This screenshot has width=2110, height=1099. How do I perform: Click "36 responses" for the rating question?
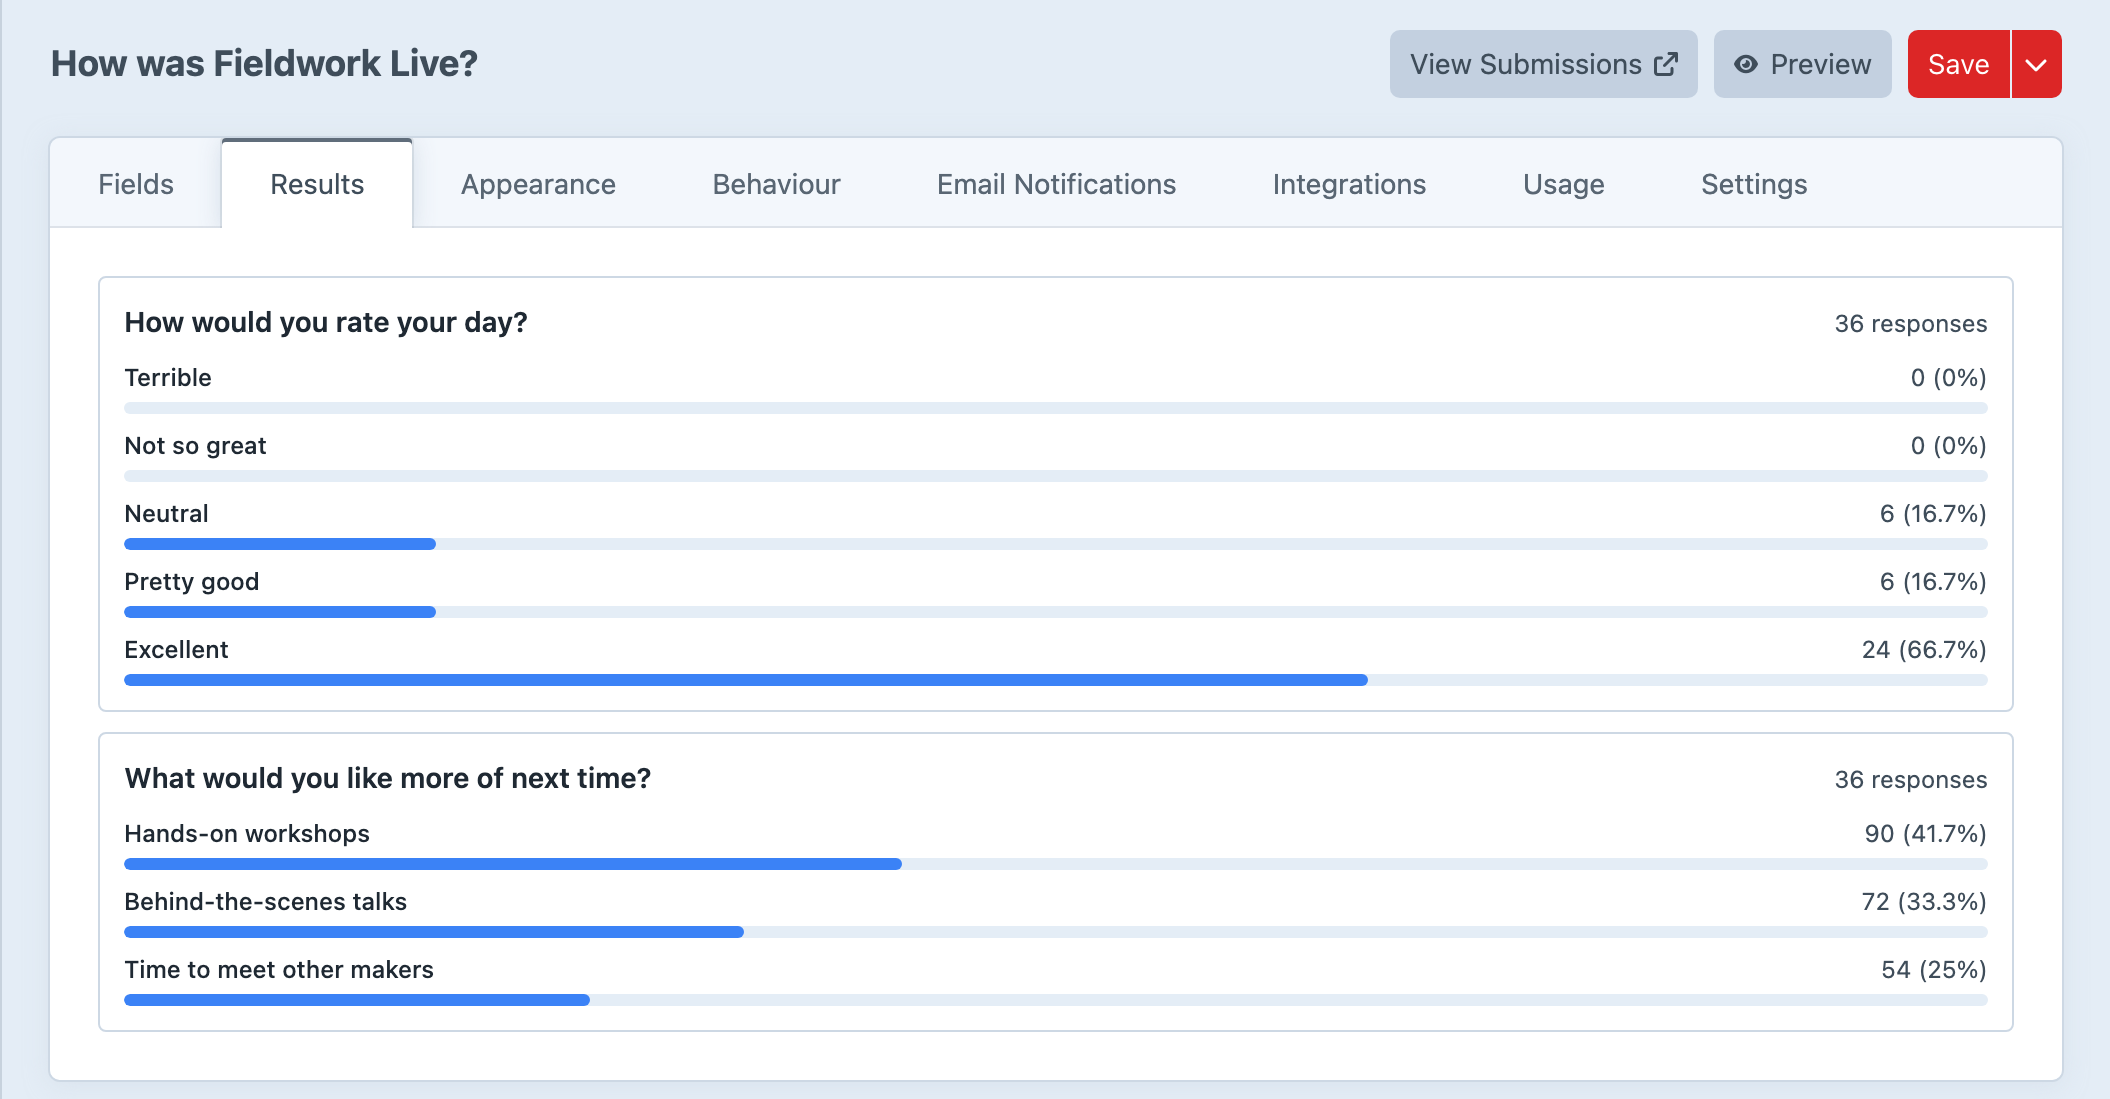[1910, 324]
